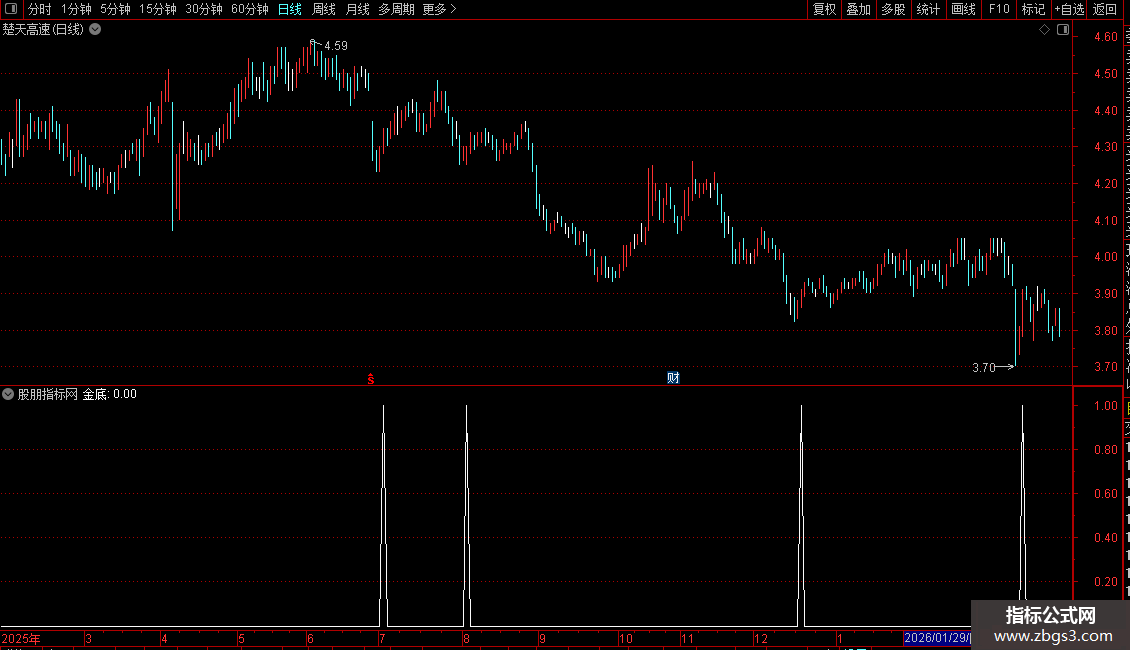The height and width of the screenshot is (650, 1130).
Task: Open the 多周期 multi-period view
Action: [396, 9]
